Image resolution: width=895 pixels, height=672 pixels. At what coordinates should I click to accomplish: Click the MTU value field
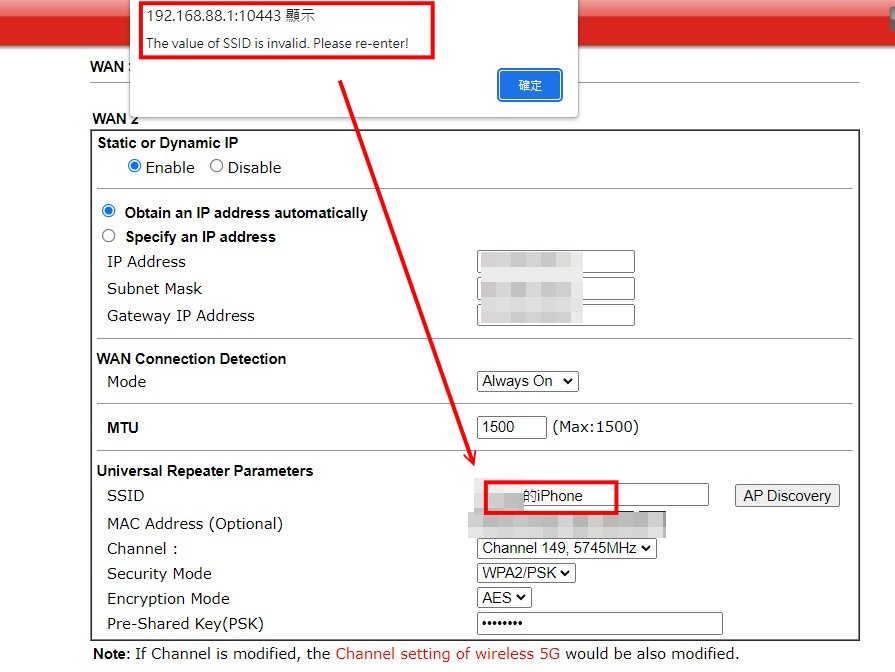pyautogui.click(x=511, y=427)
